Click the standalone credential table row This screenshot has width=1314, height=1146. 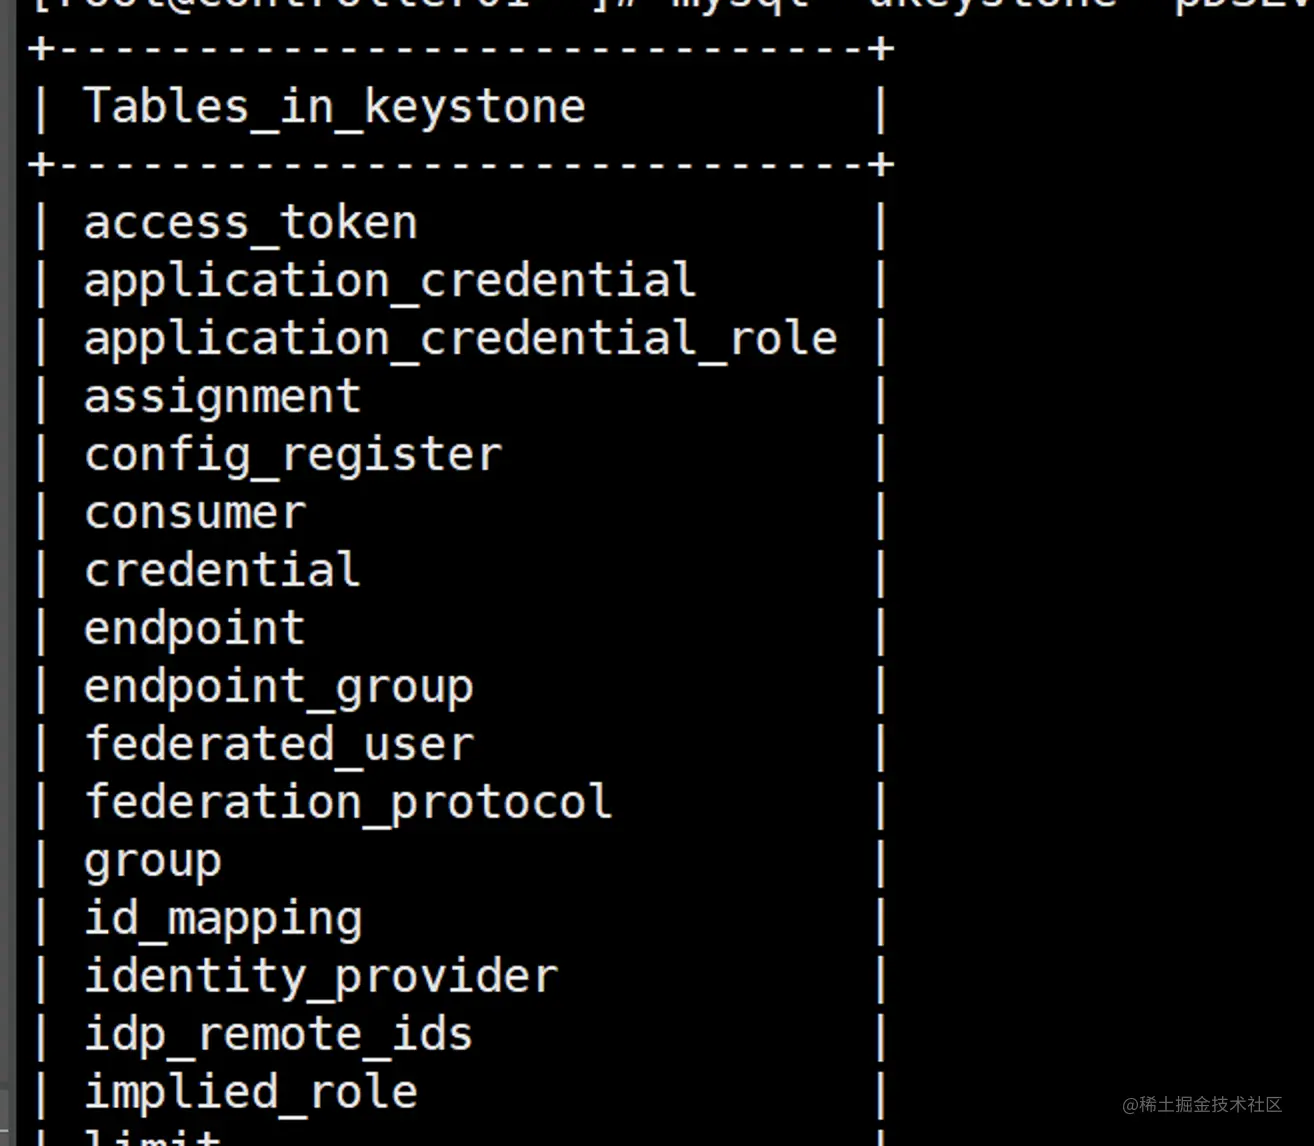point(222,571)
